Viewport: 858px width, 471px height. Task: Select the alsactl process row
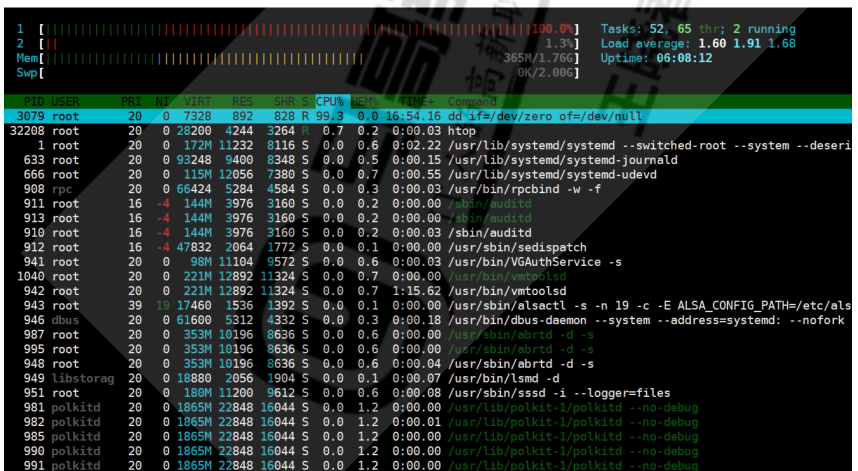[x=428, y=305]
